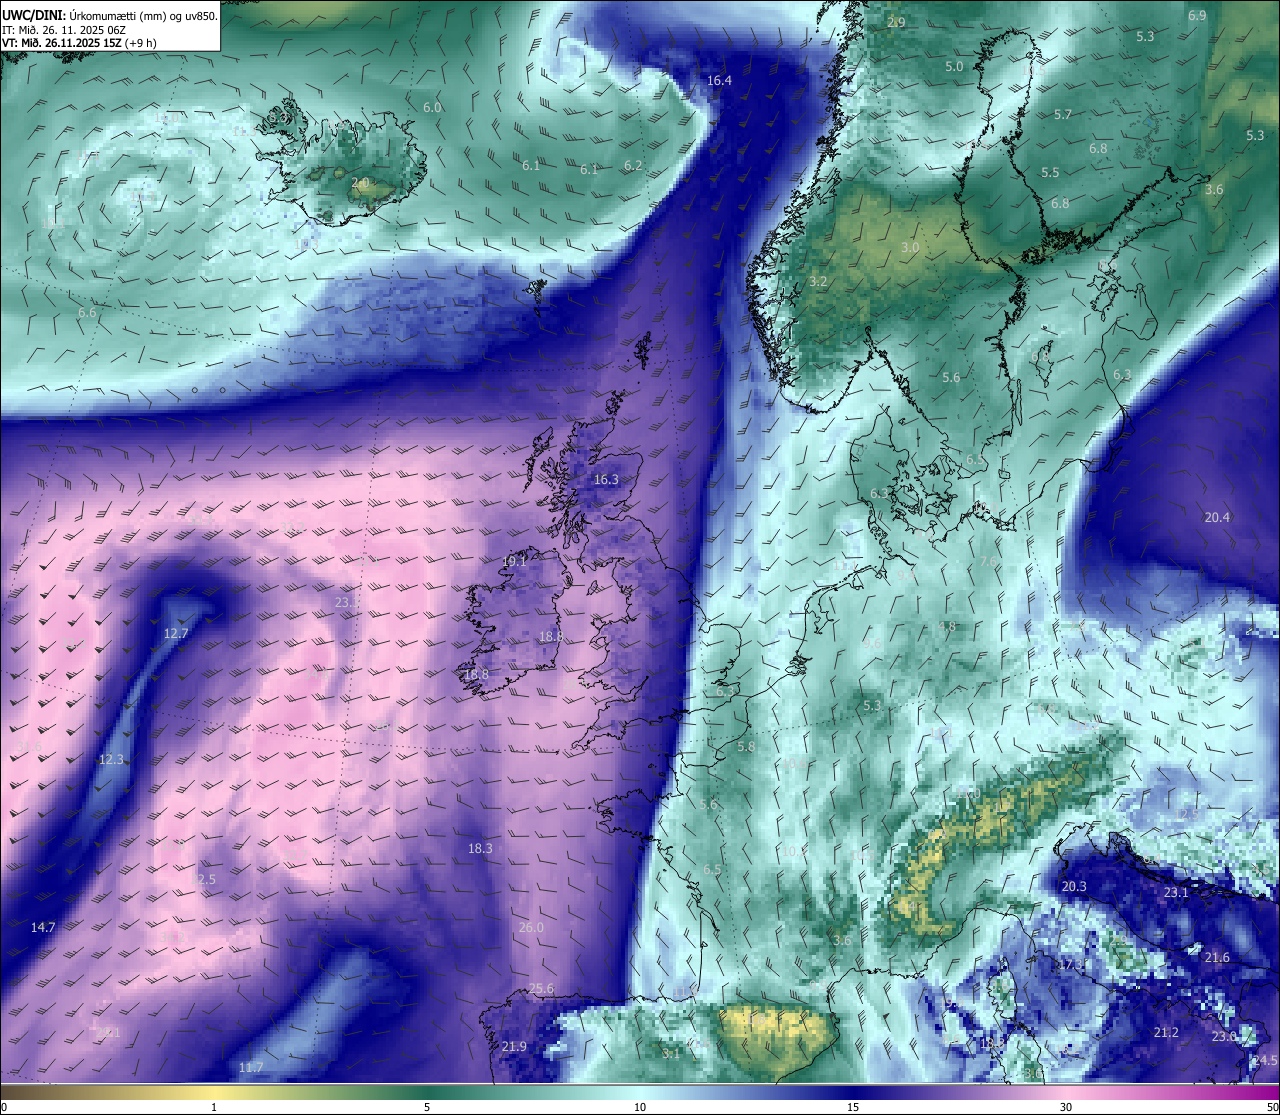
Task: Click the 3.0 value over Norway
Action: pos(910,248)
